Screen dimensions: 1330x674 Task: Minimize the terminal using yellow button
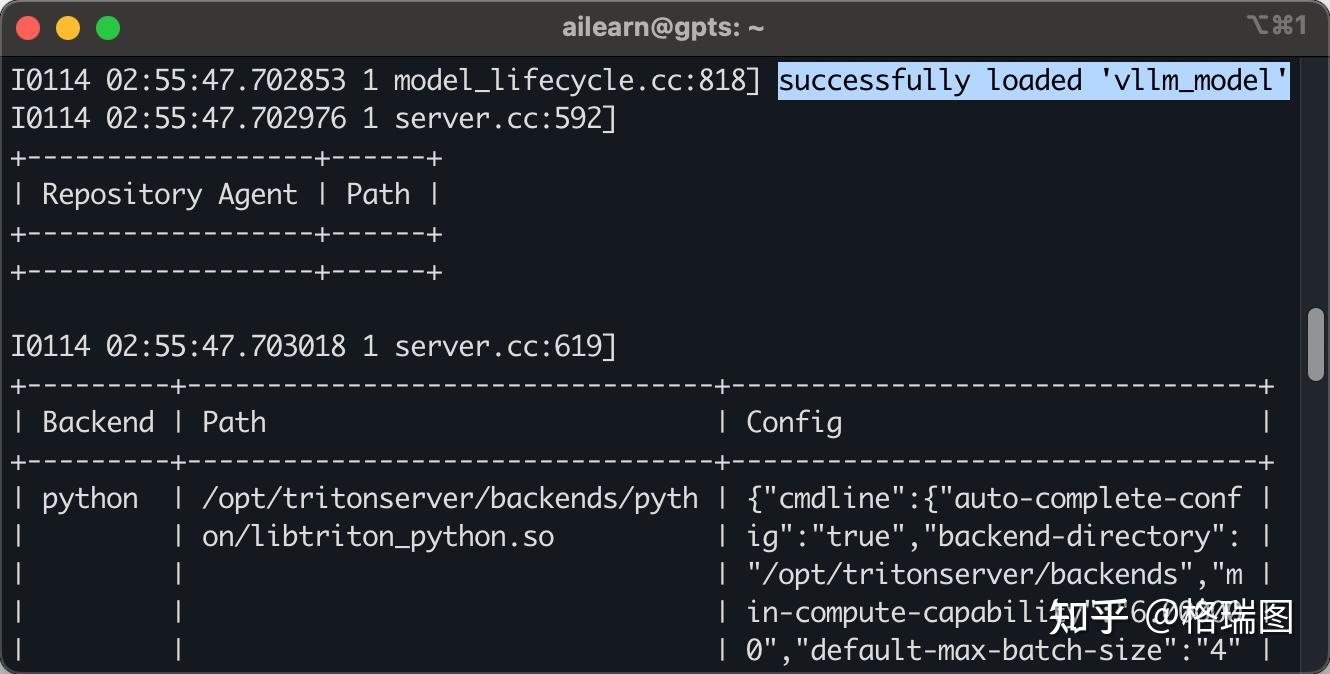click(x=68, y=28)
